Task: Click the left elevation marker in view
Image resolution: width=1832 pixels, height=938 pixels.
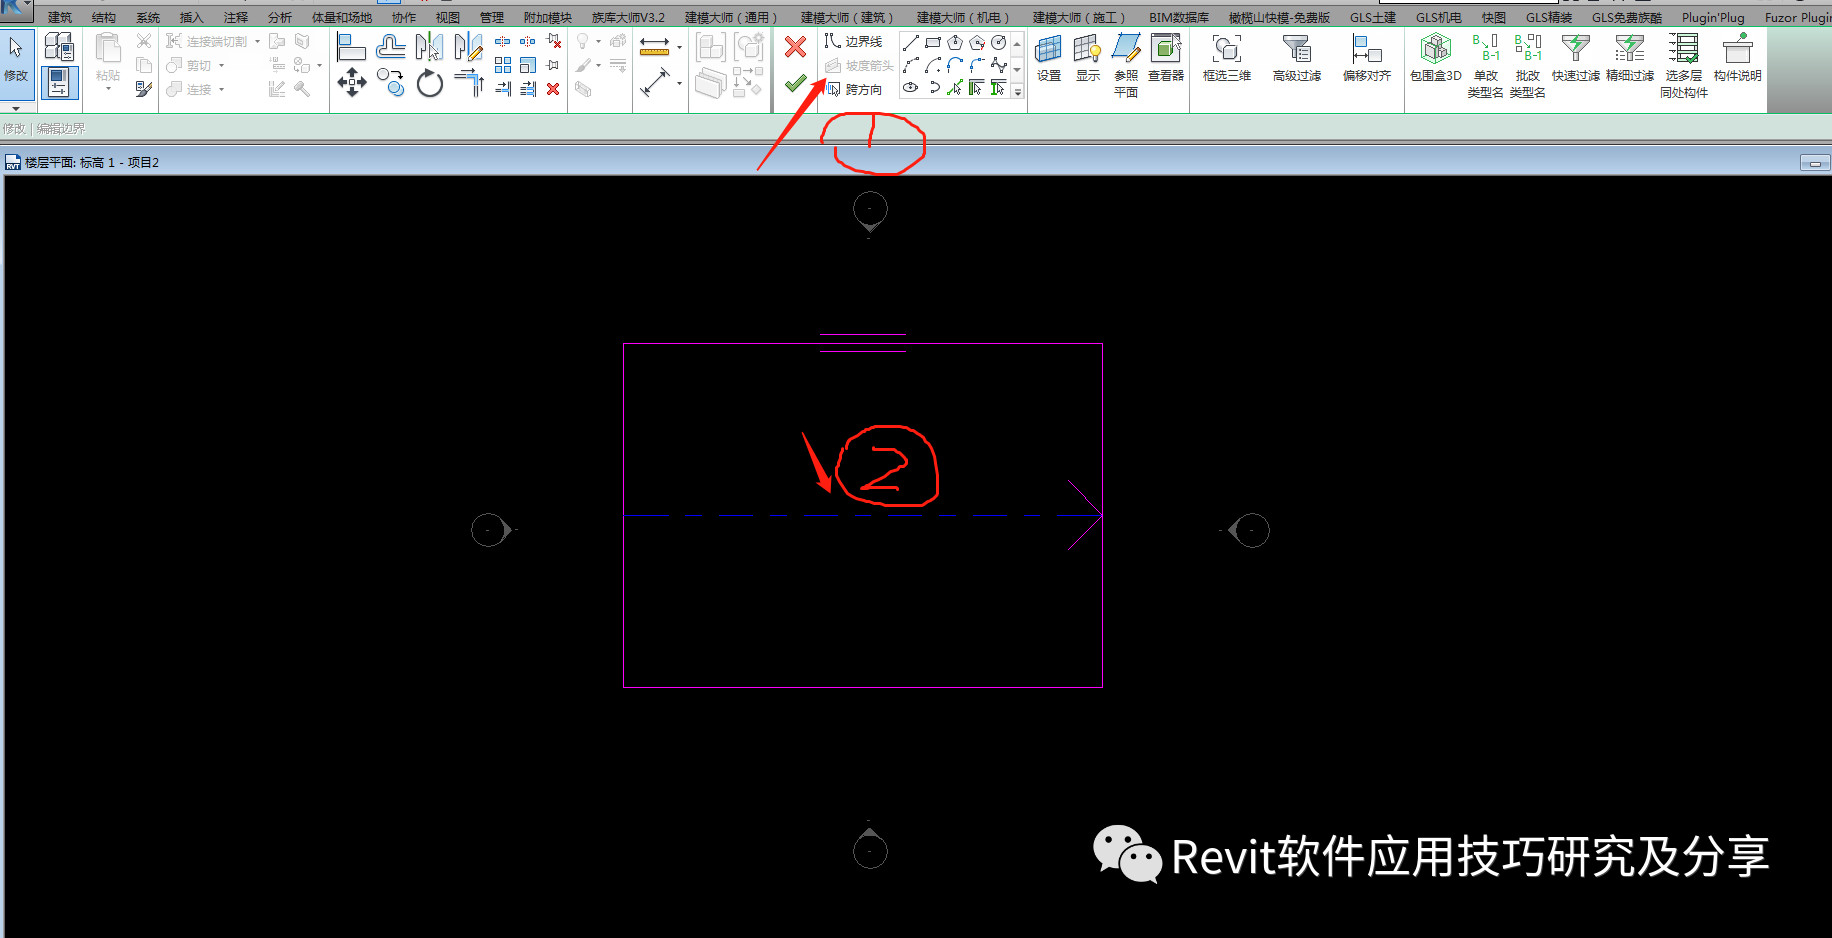Action: 491,530
